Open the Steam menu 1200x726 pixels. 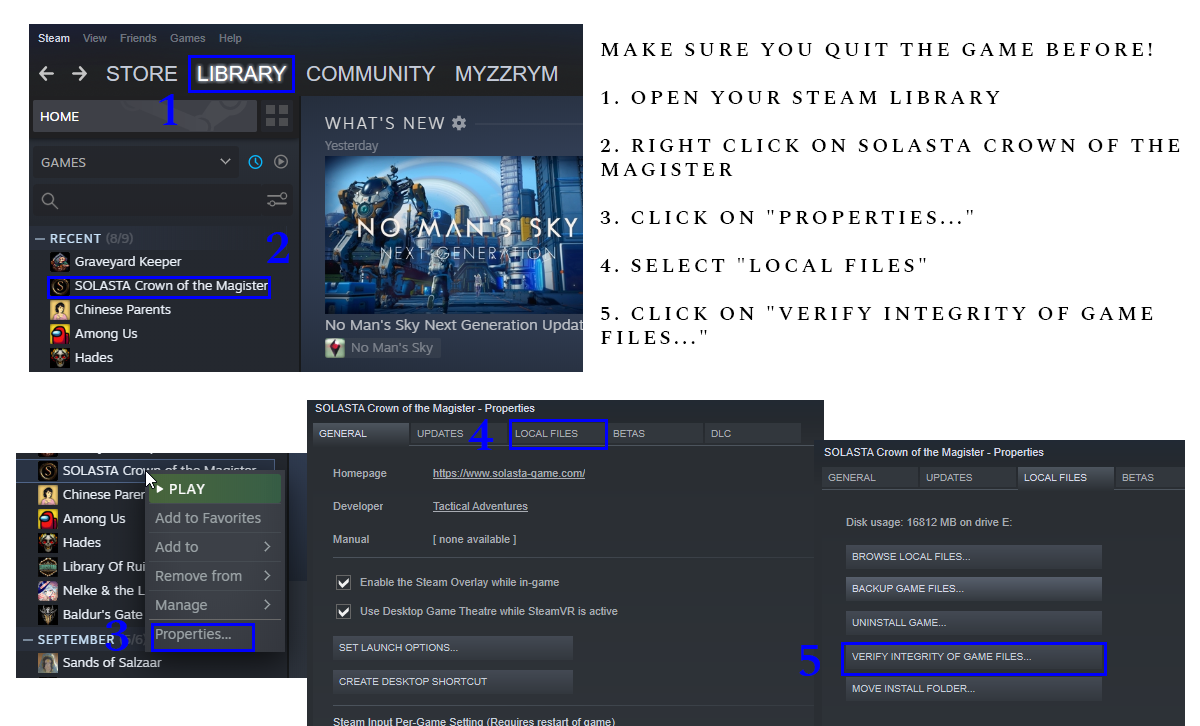click(54, 38)
